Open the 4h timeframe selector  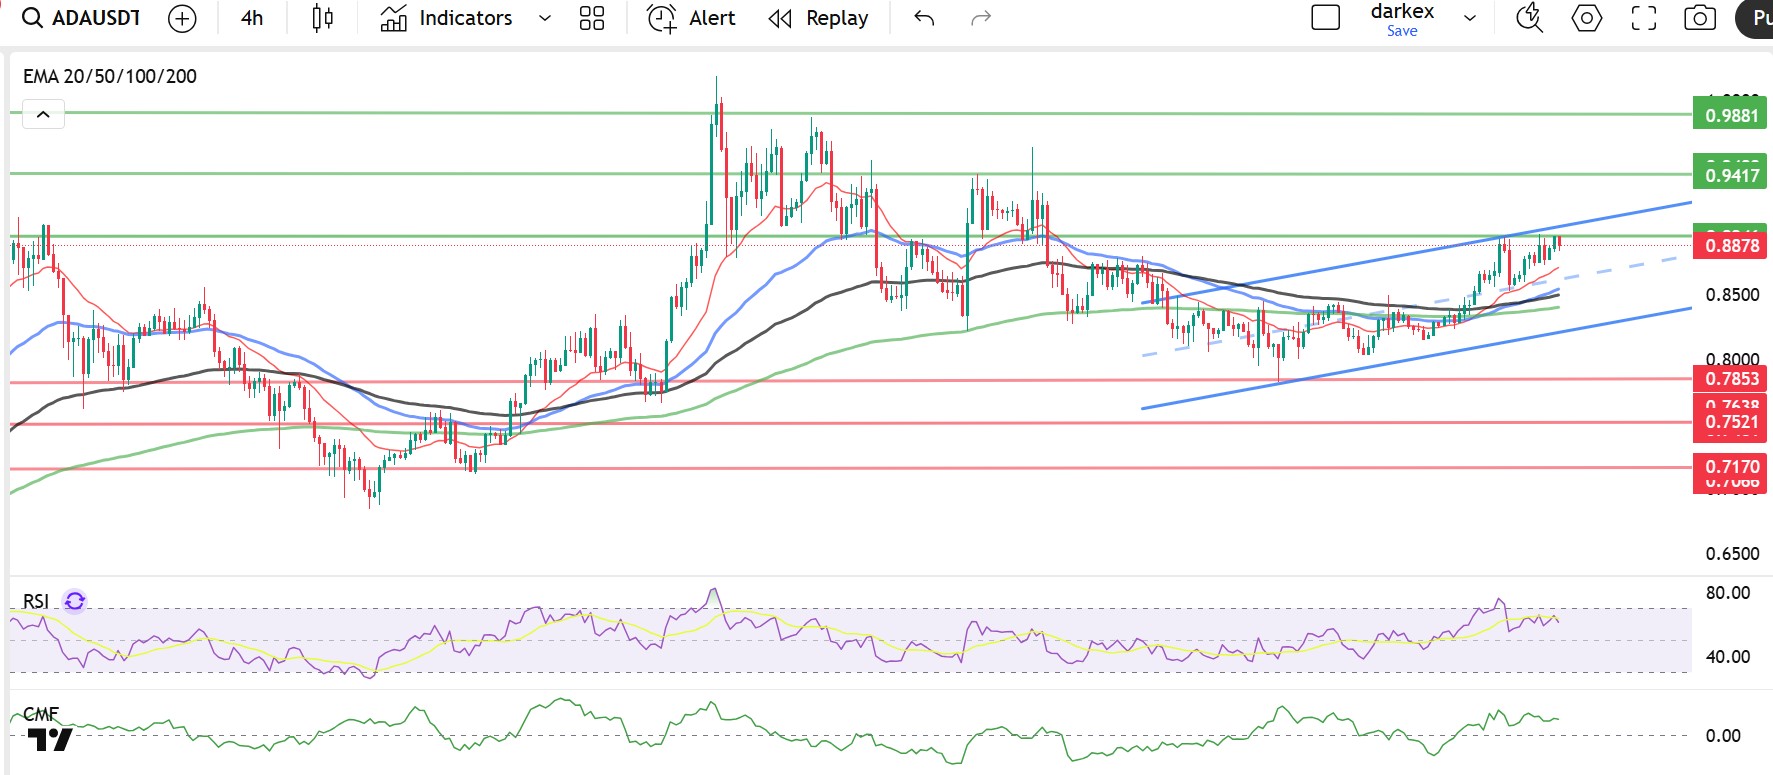[252, 18]
